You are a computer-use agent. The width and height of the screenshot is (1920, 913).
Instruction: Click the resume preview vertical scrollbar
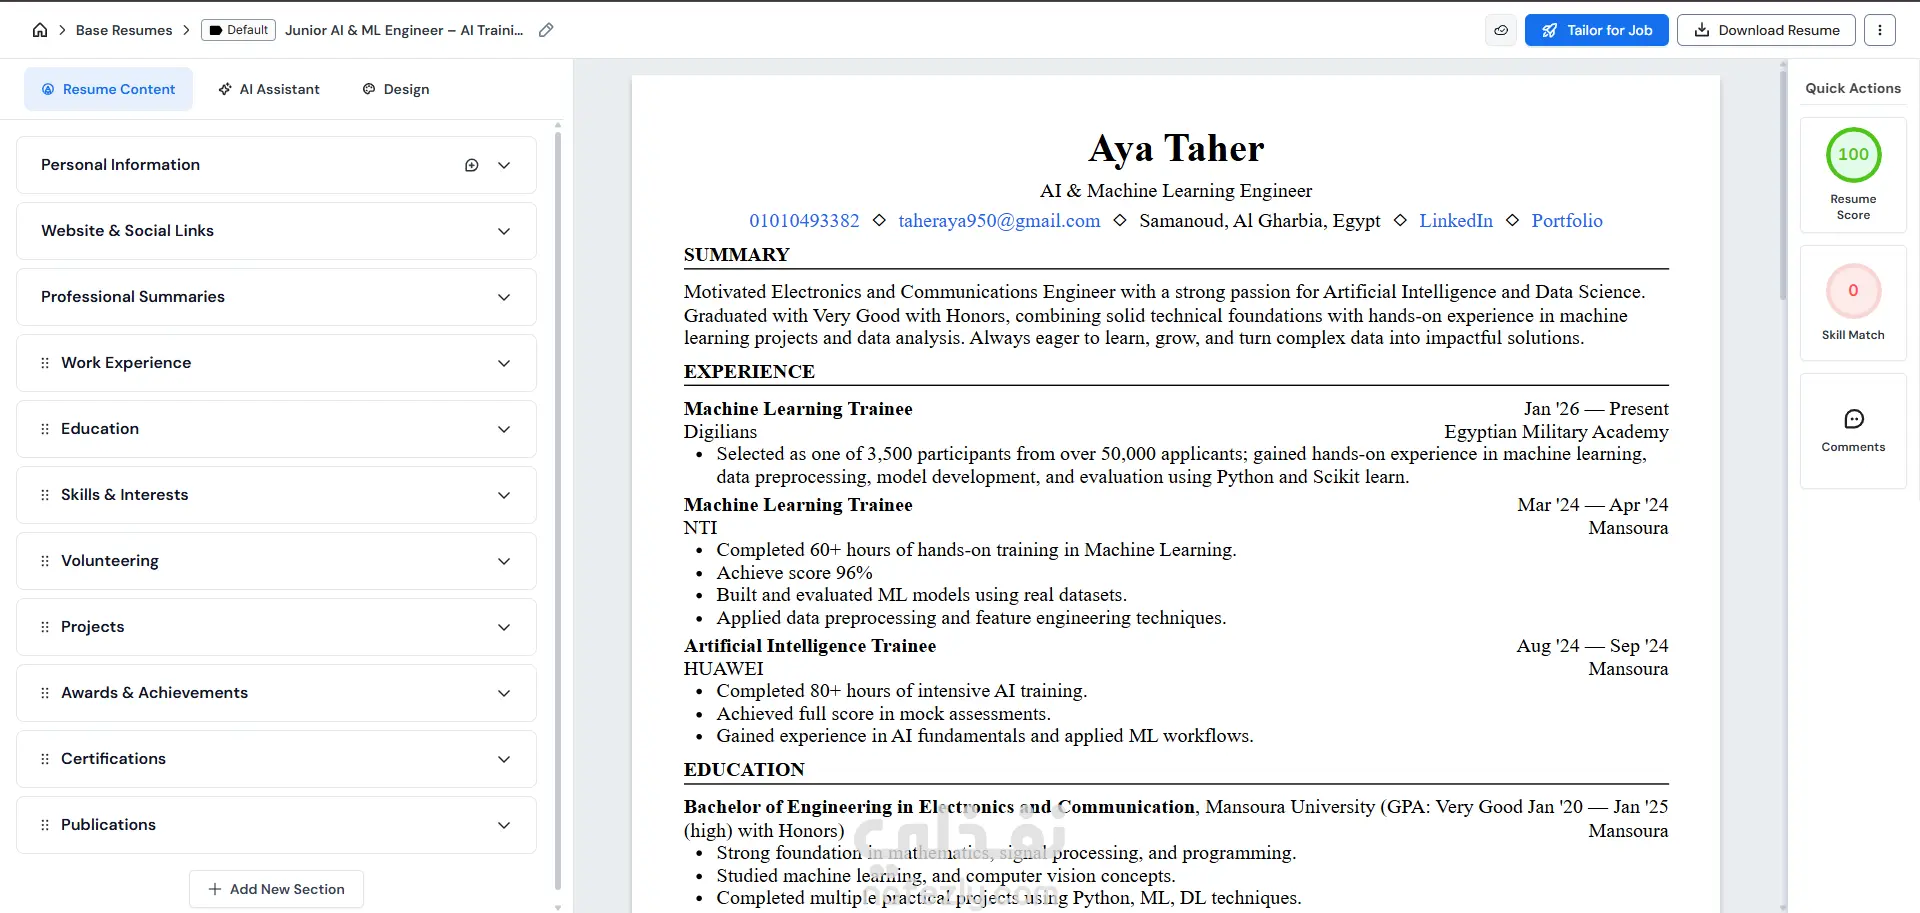point(1783,180)
